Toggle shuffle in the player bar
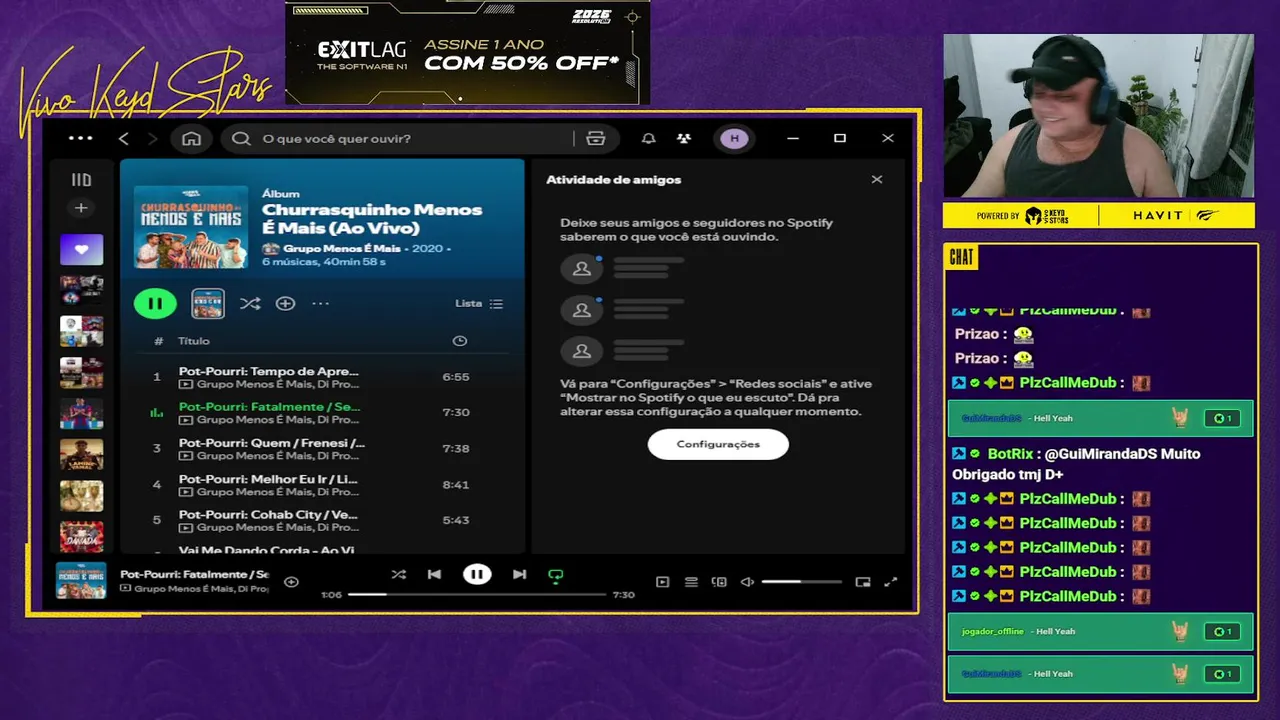1280x720 pixels. pyautogui.click(x=398, y=574)
